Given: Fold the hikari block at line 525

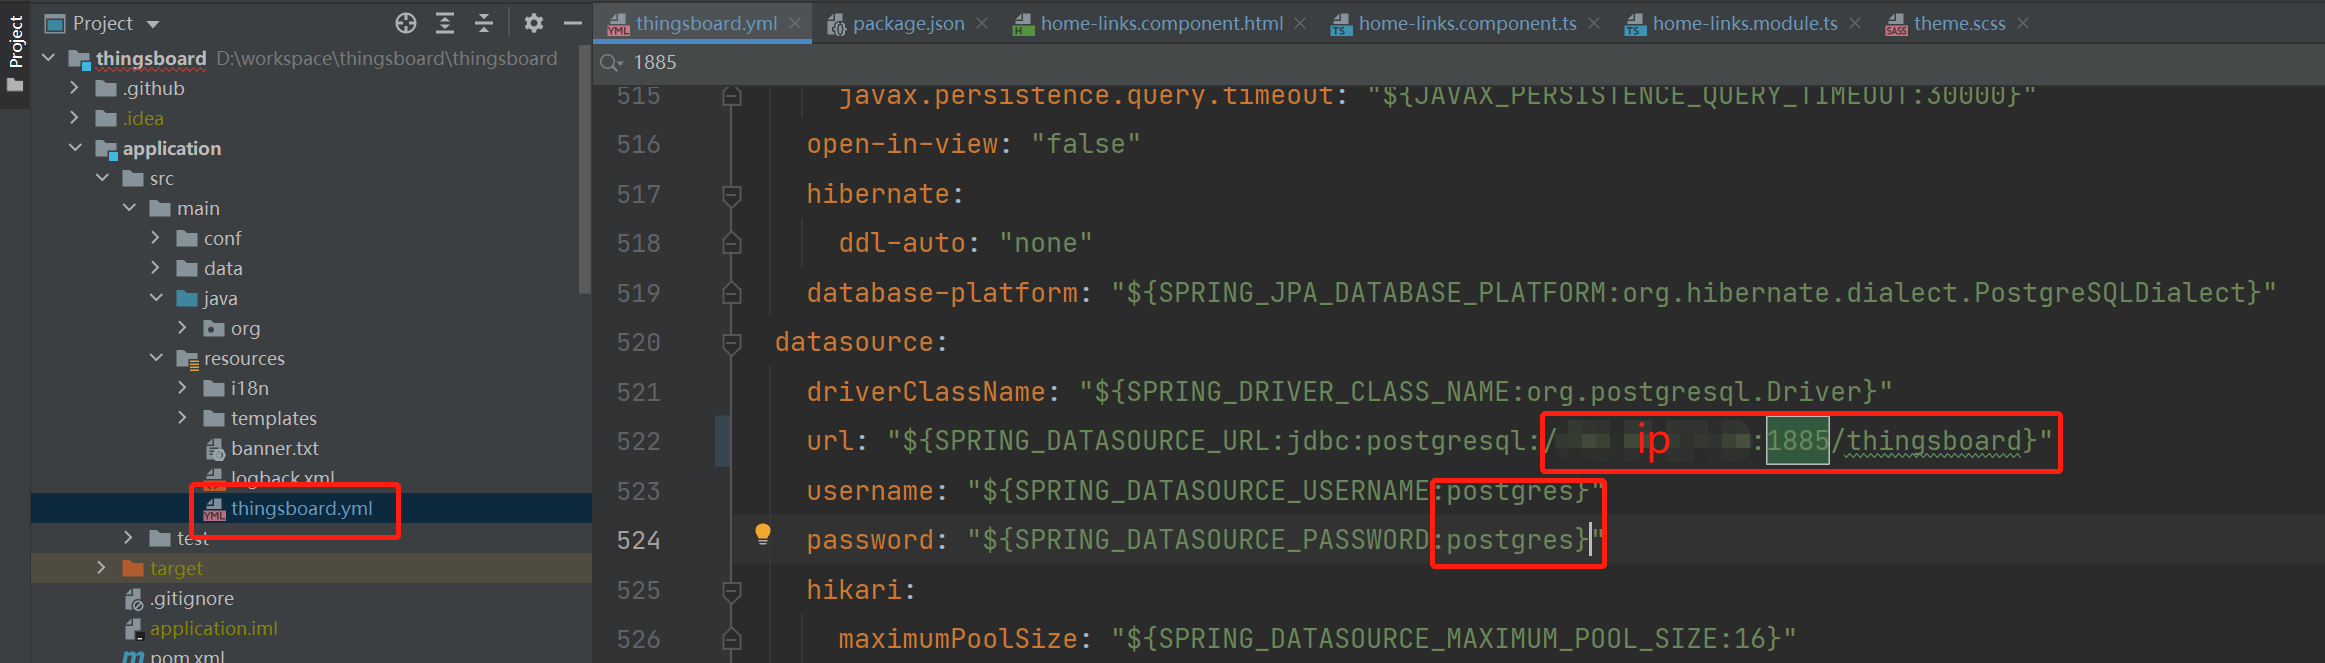Looking at the screenshot, I should tap(732, 591).
